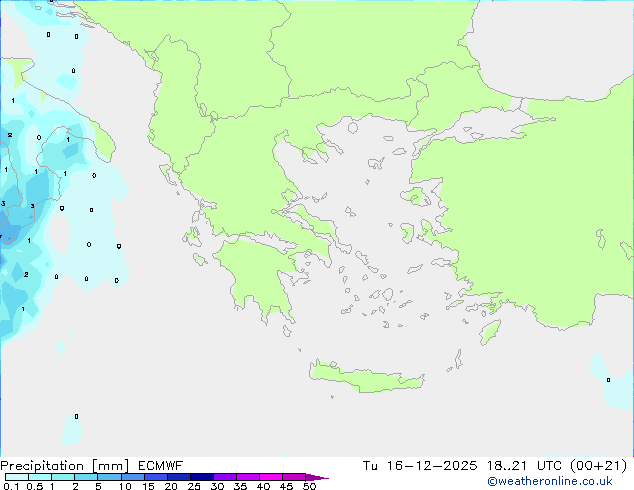Click the legend scale label '30'
The image size is (634, 490).
217,486
